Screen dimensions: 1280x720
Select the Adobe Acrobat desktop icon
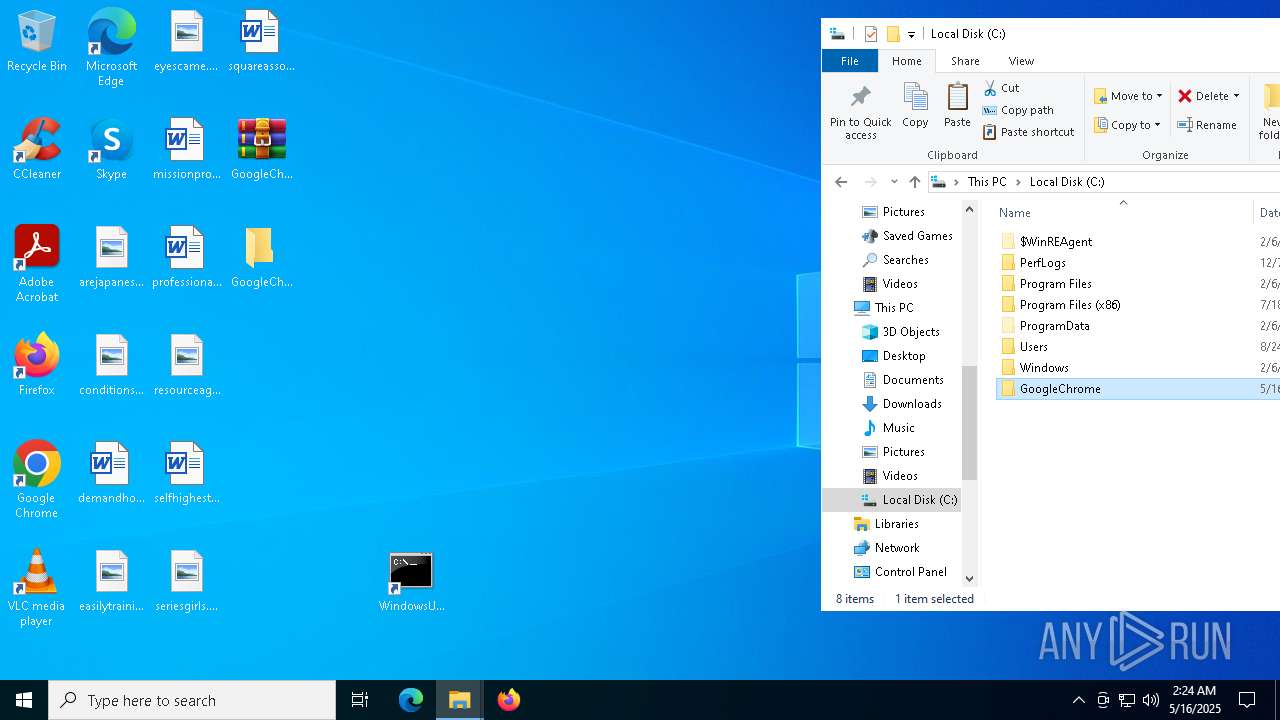[x=37, y=264]
